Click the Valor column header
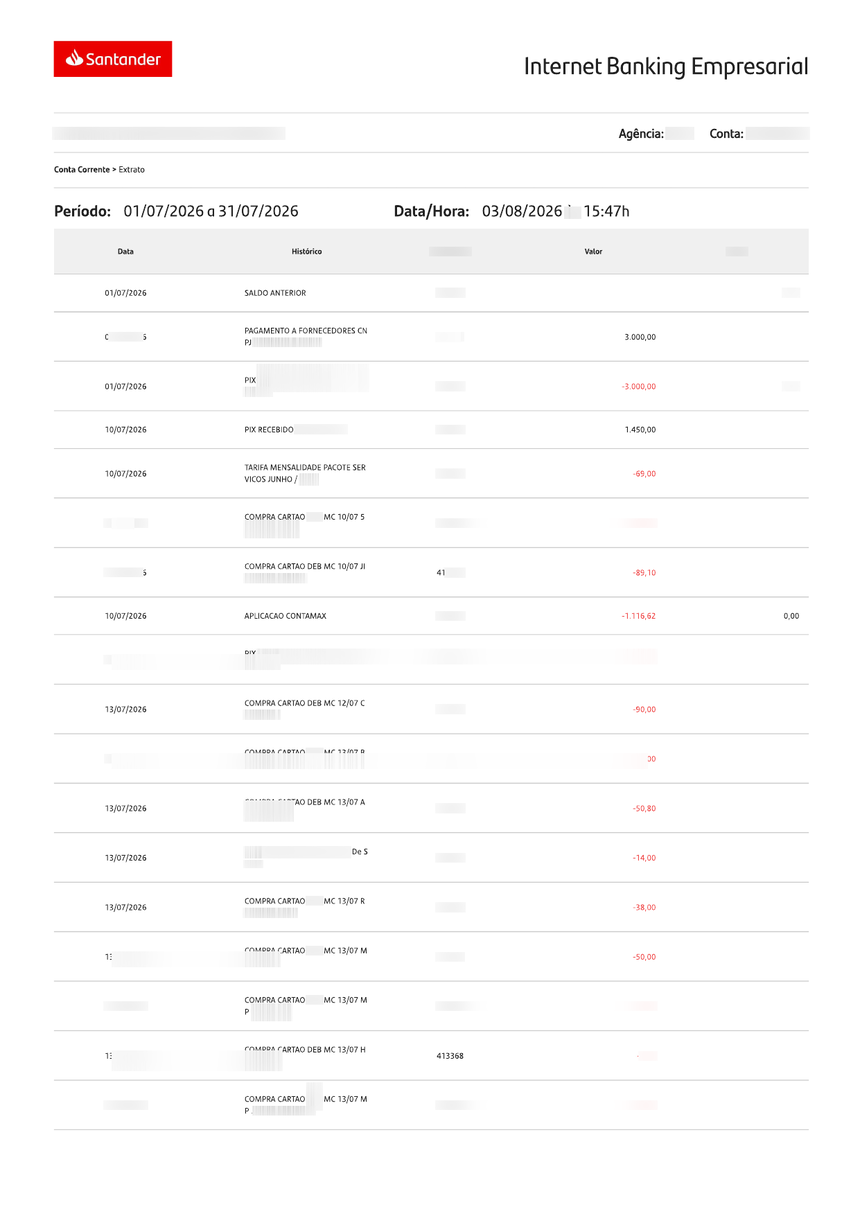This screenshot has height=1216, width=860. click(x=593, y=252)
